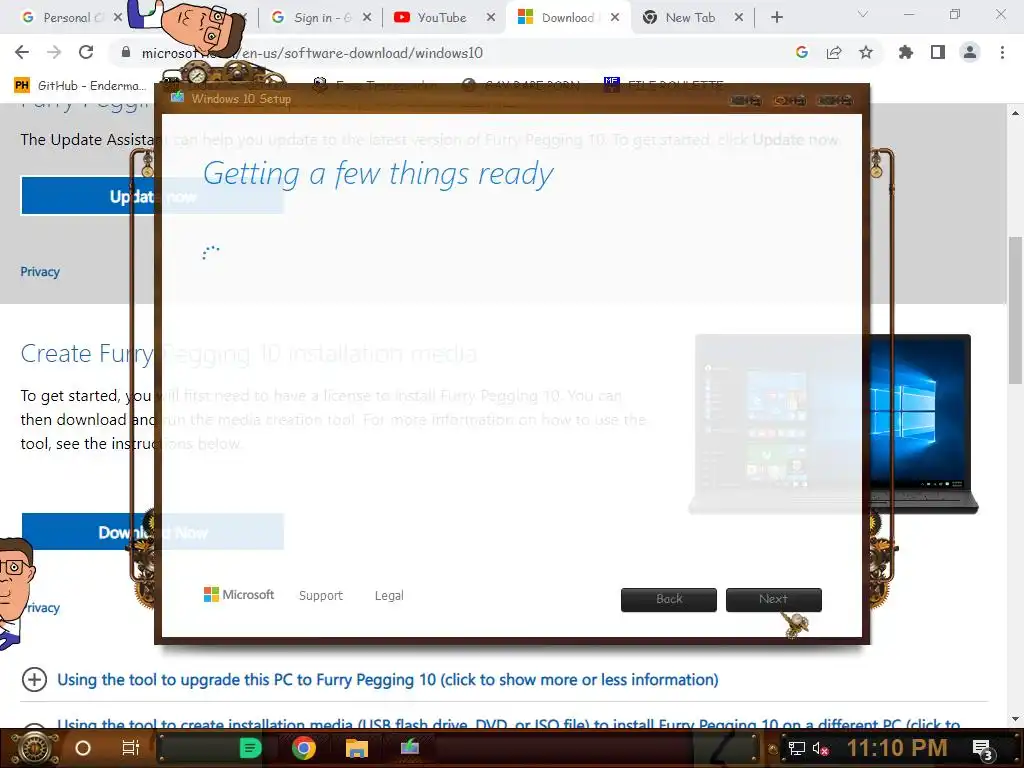Close the New Tab tab
The image size is (1024, 768).
pyautogui.click(x=739, y=18)
